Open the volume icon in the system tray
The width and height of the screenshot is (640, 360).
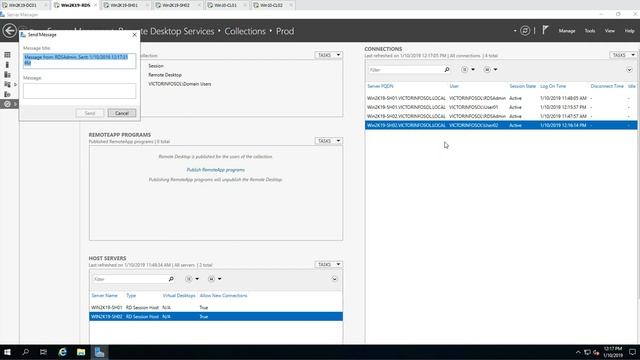coord(596,352)
